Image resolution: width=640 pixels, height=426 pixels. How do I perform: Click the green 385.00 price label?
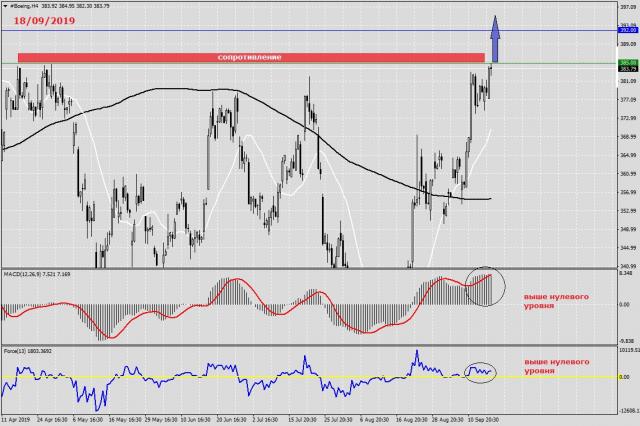(x=627, y=62)
